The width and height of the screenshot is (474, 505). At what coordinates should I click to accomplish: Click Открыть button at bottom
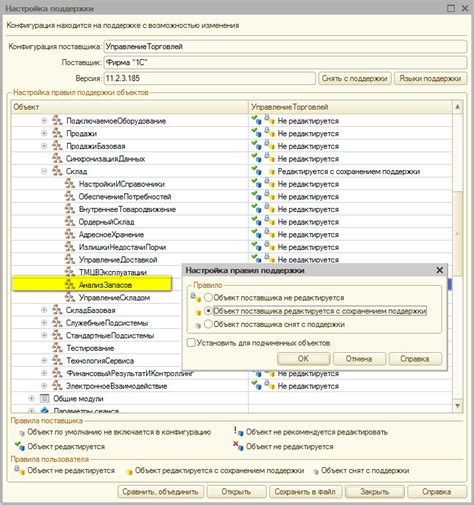236,492
